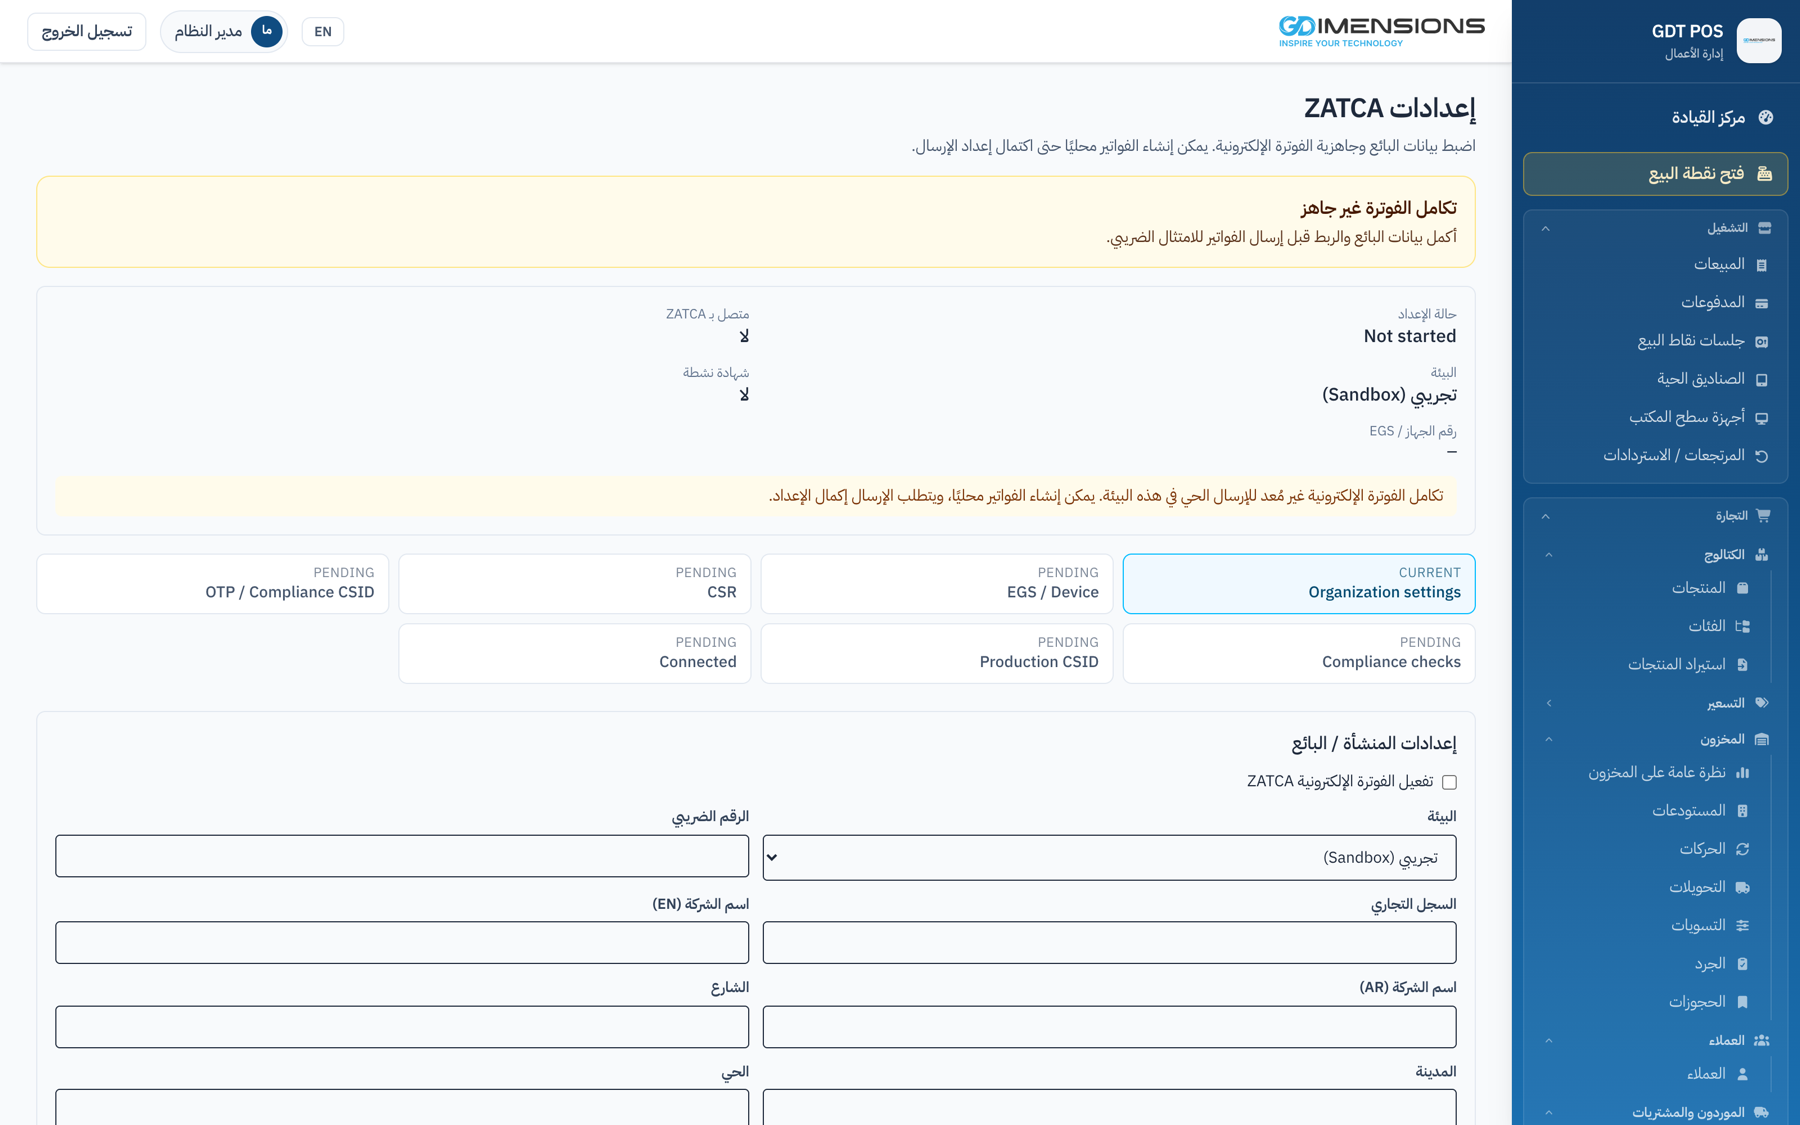Click the desktop devices monitor icon
The image size is (1800, 1125).
[x=1761, y=418]
